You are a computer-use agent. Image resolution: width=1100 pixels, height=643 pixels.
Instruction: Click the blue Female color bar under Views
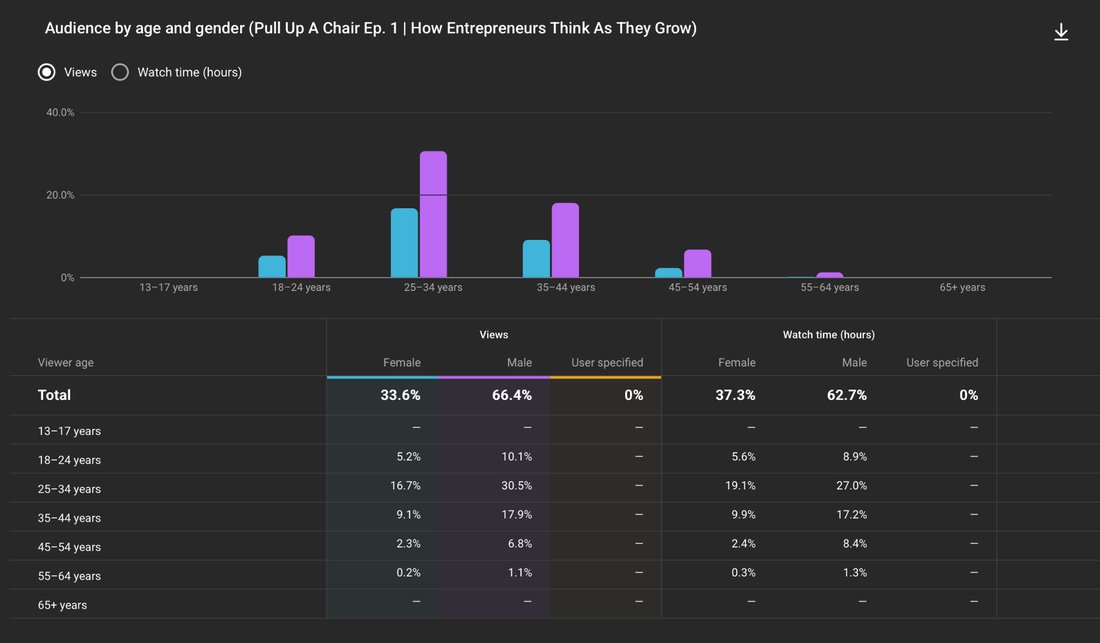382,377
